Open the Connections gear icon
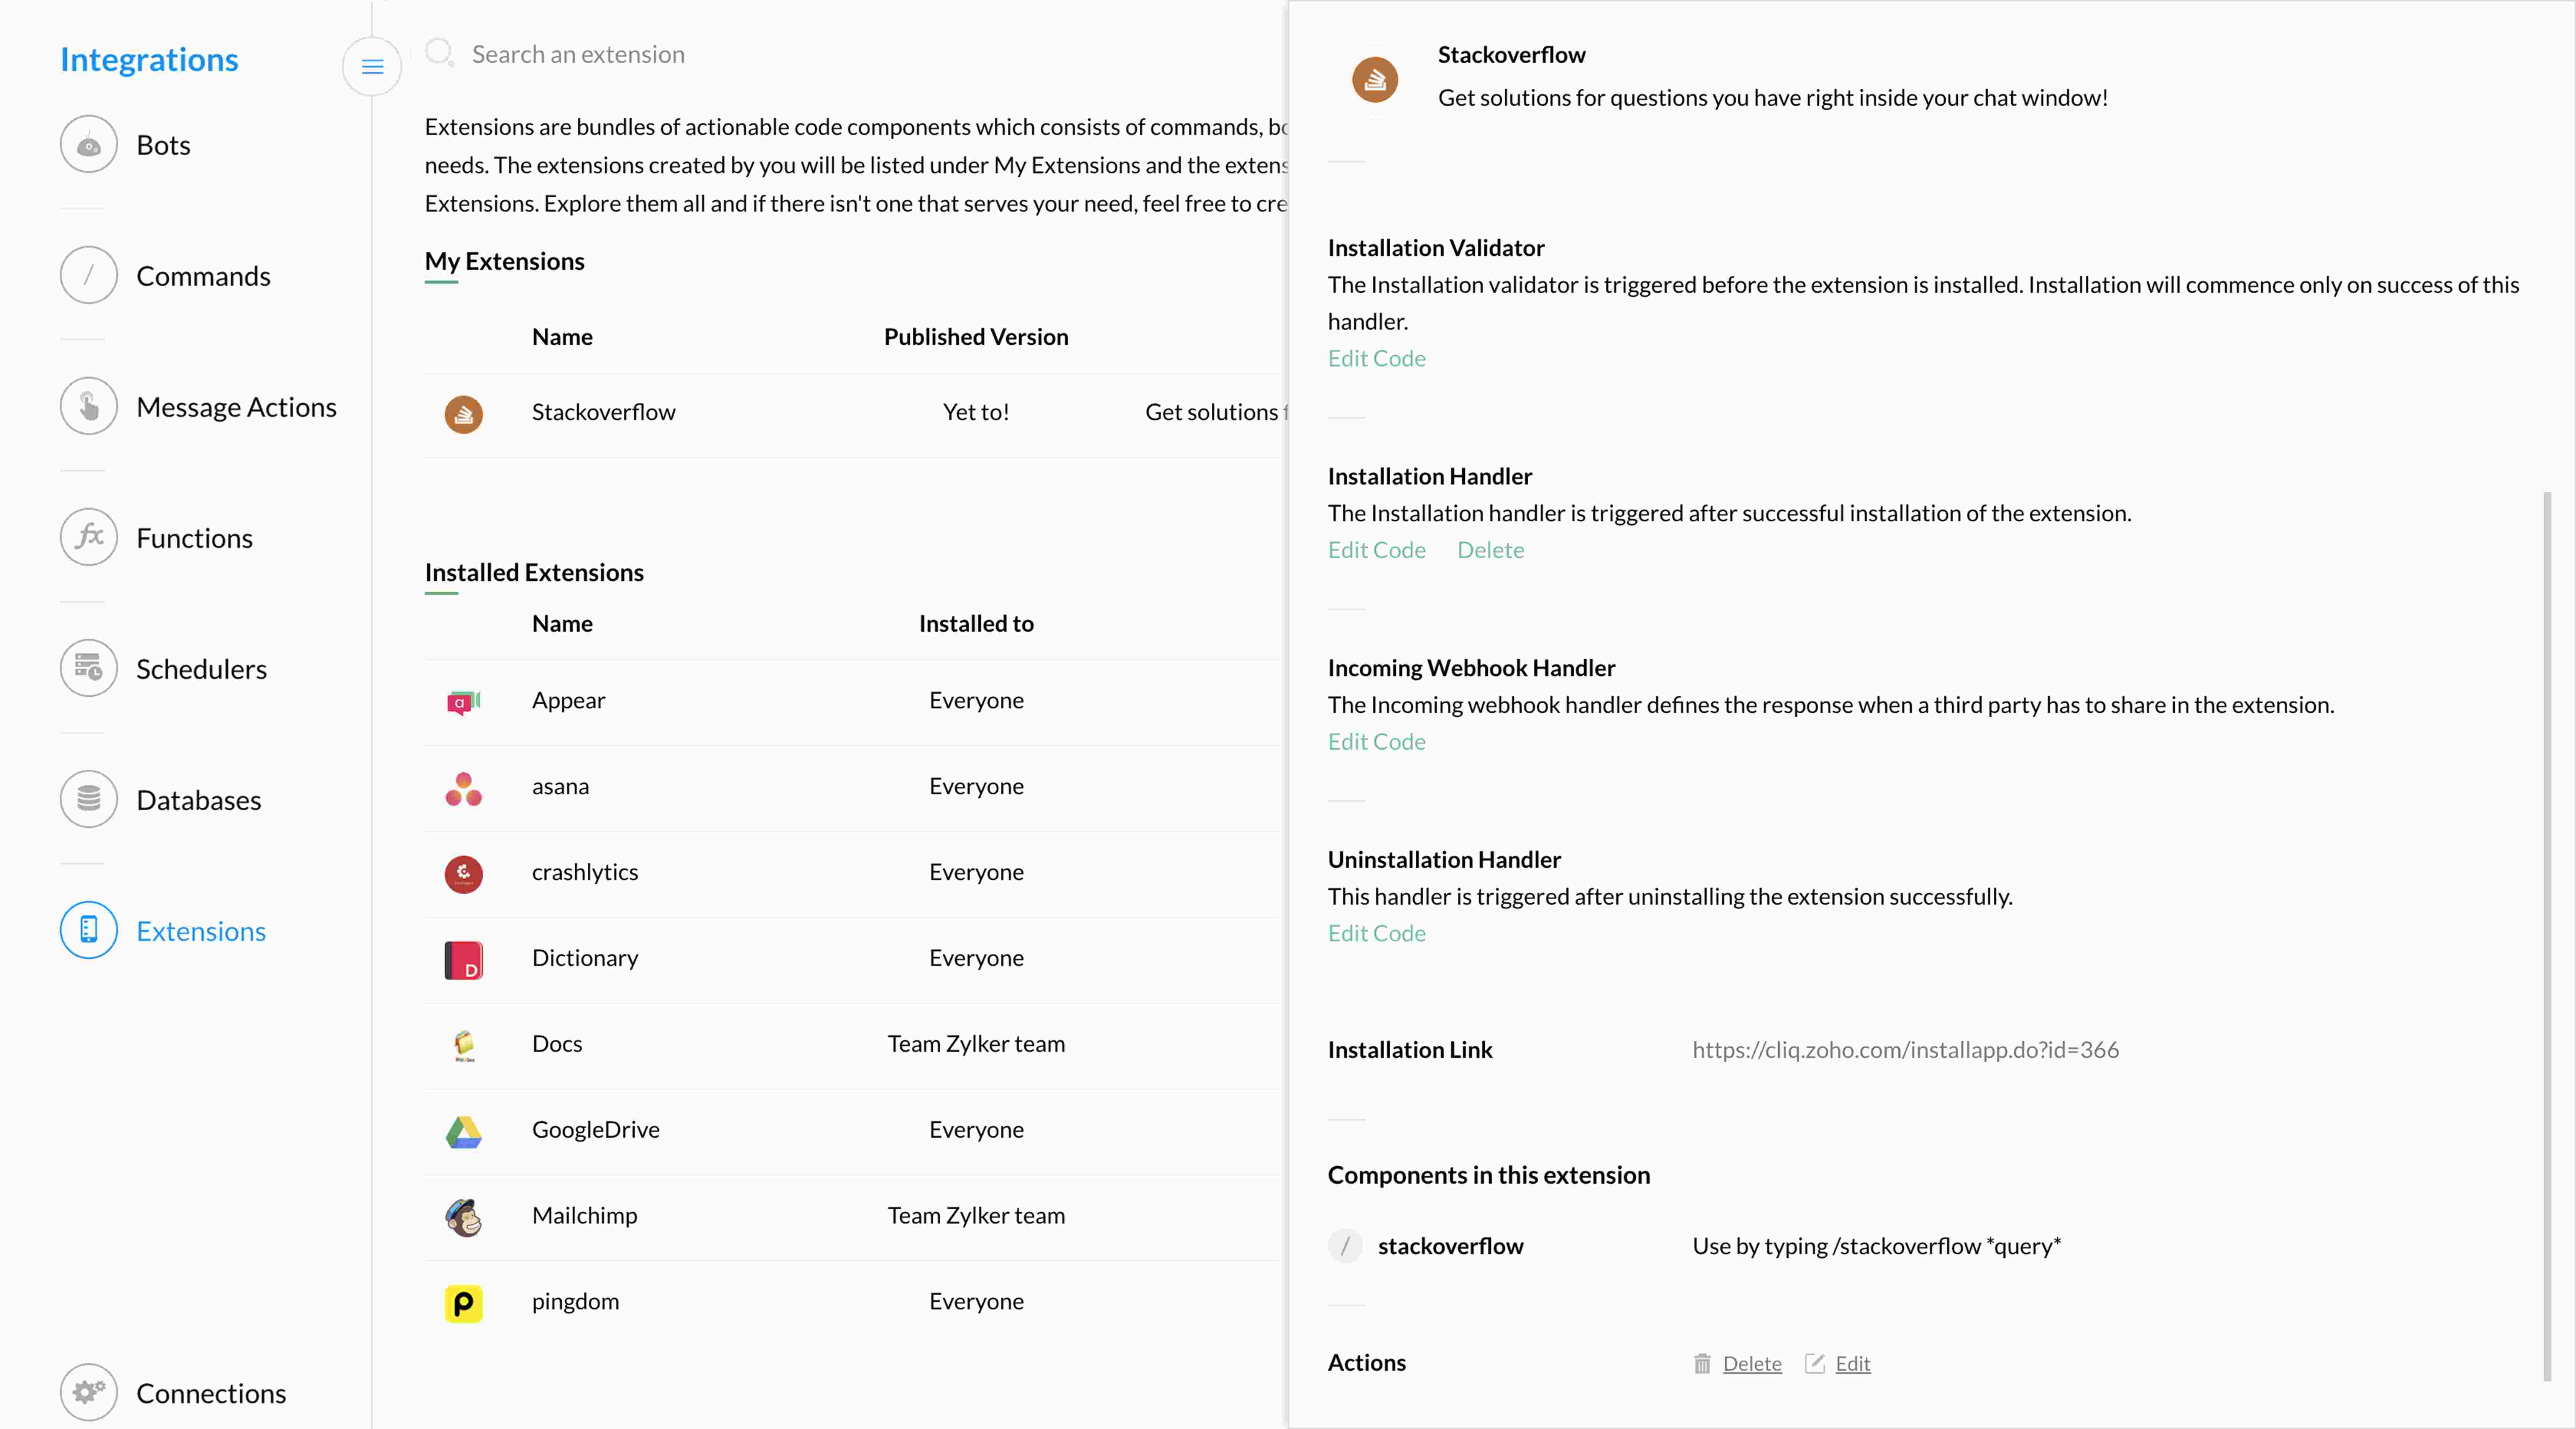 [89, 1393]
